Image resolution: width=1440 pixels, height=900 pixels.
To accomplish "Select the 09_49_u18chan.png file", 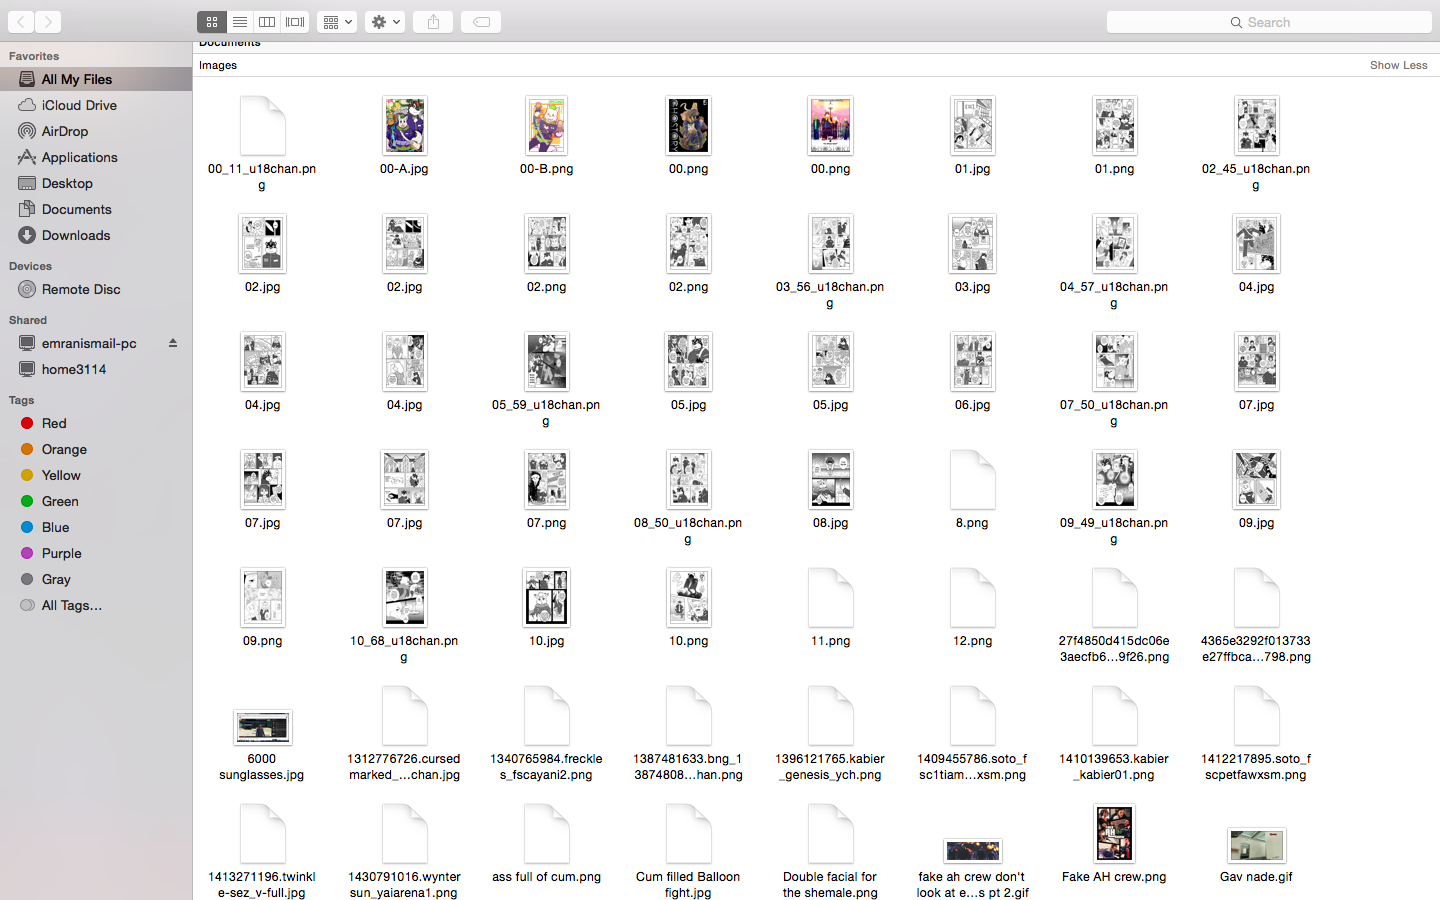I will pyautogui.click(x=1114, y=479).
